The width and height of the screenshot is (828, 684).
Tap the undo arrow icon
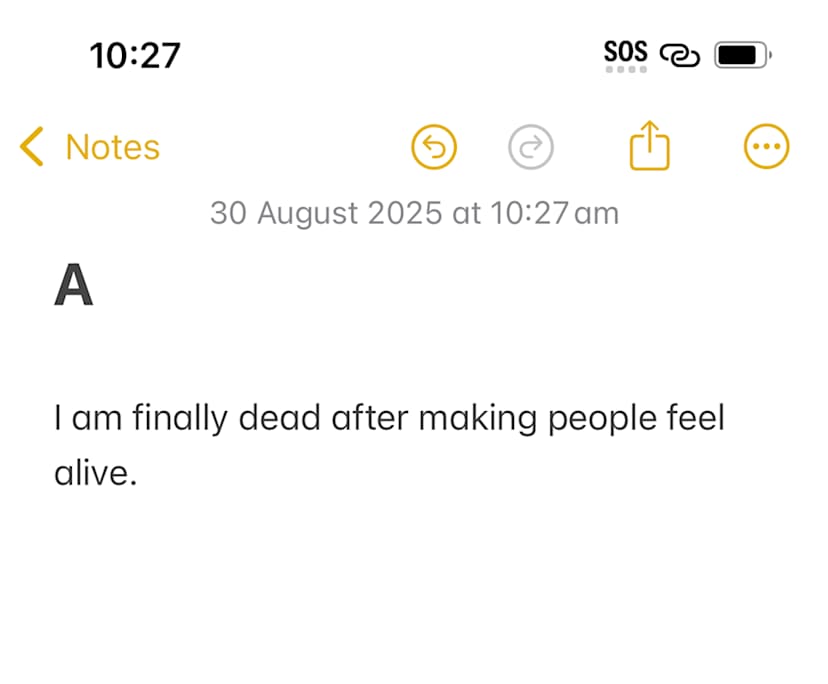pos(434,148)
